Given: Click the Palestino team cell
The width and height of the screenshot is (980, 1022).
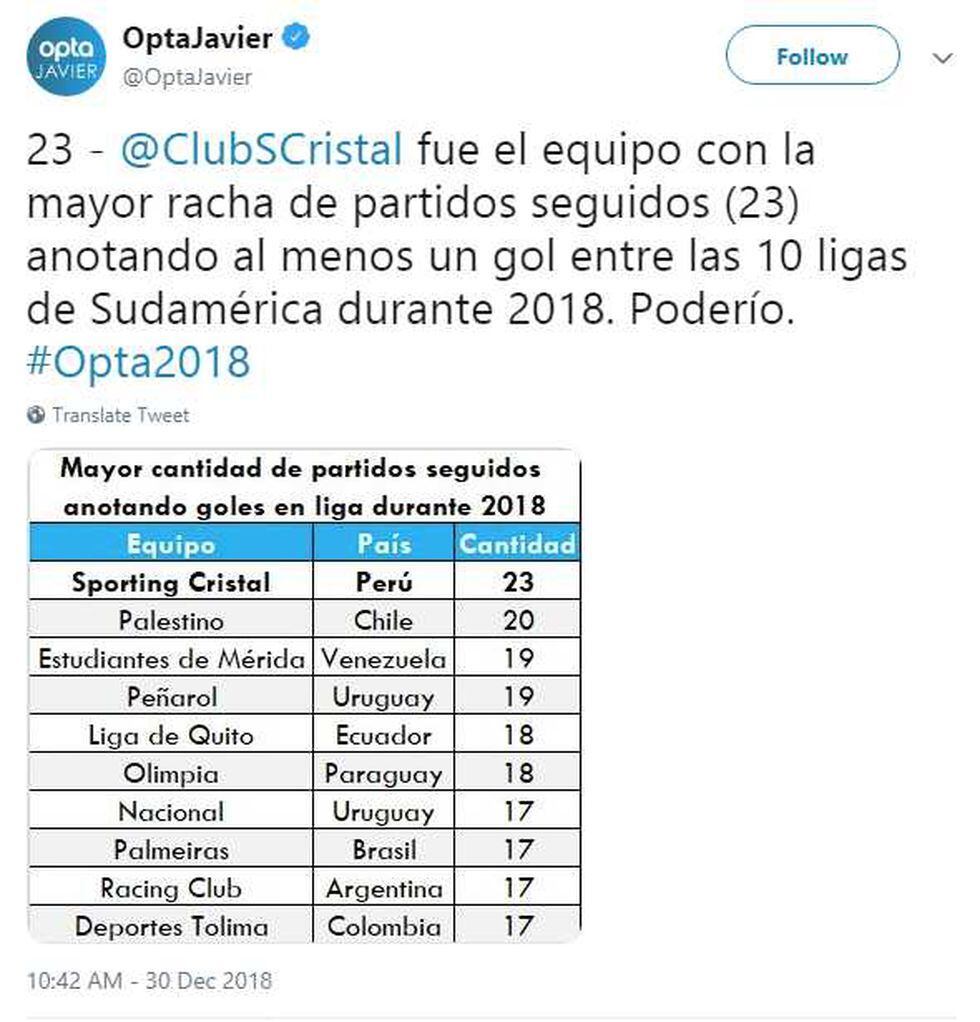Looking at the screenshot, I should [171, 620].
